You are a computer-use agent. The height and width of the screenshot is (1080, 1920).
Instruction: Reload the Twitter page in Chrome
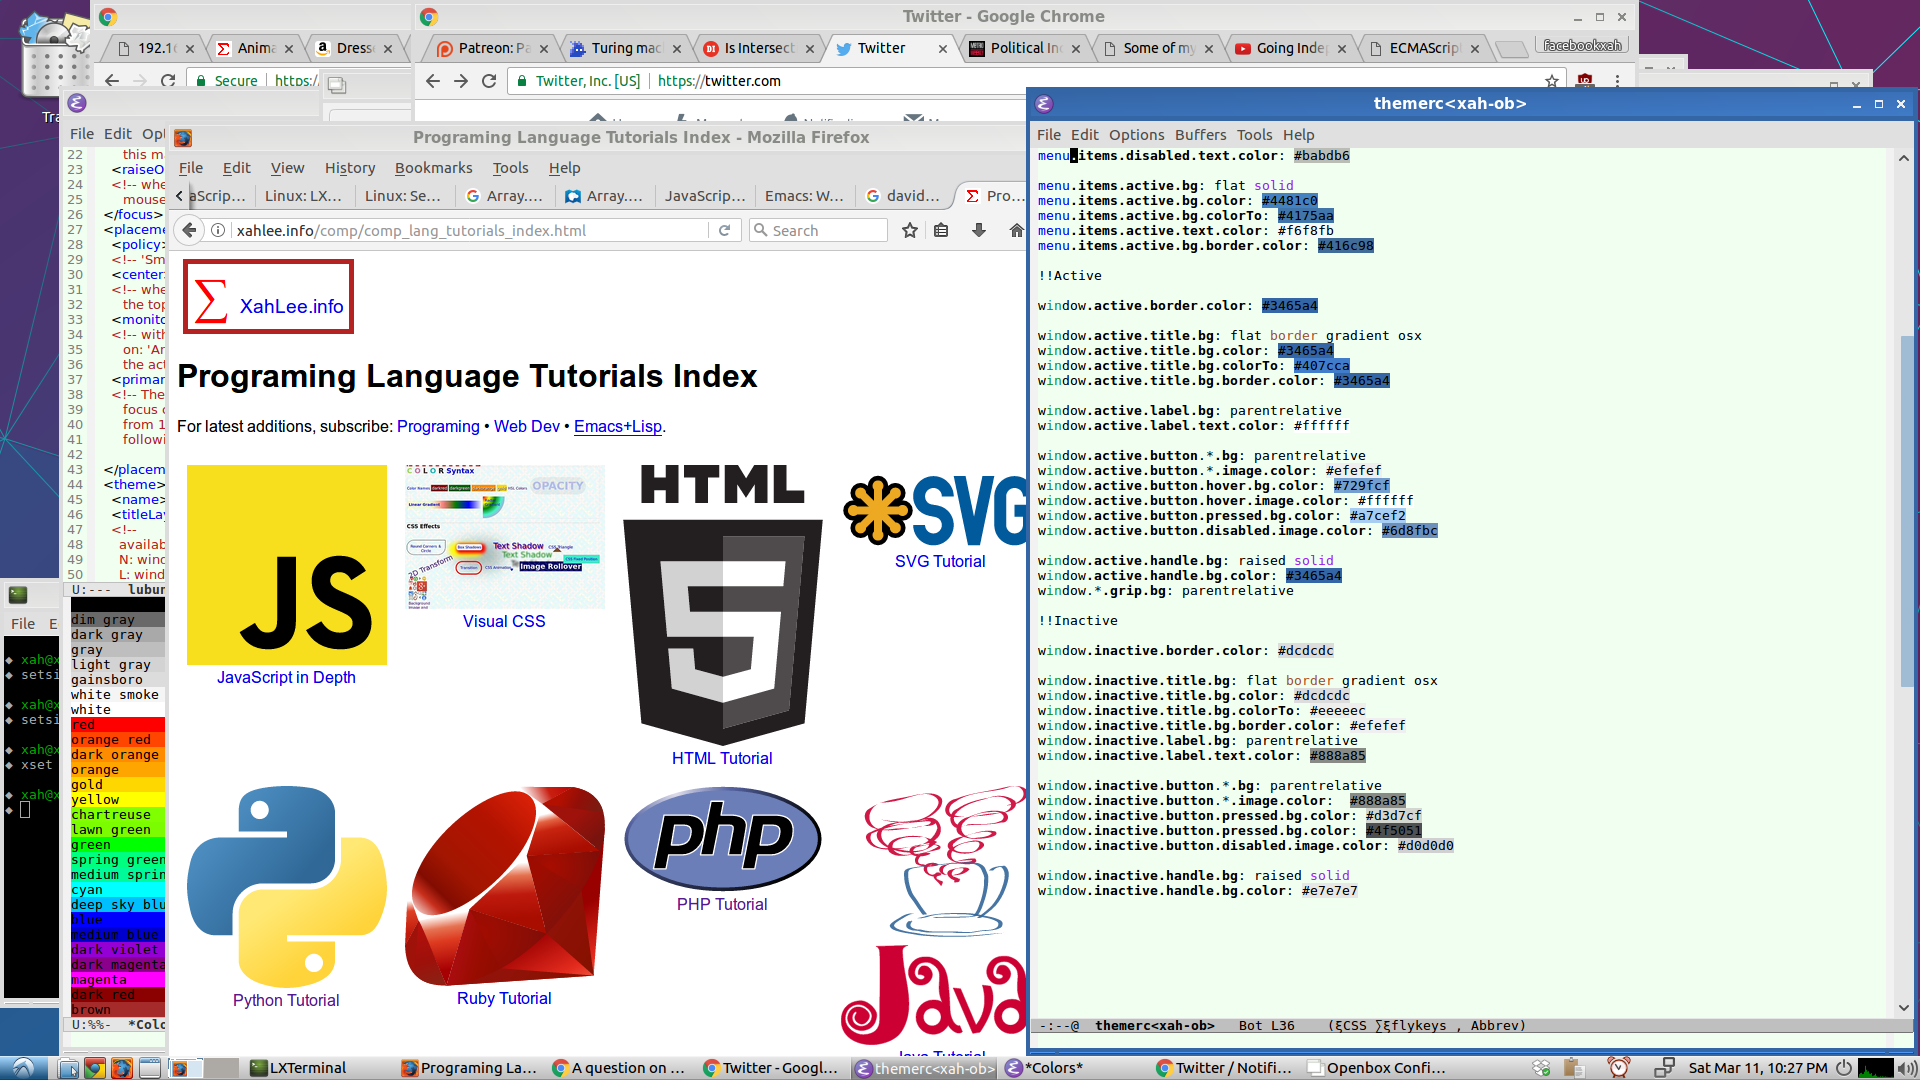click(489, 81)
